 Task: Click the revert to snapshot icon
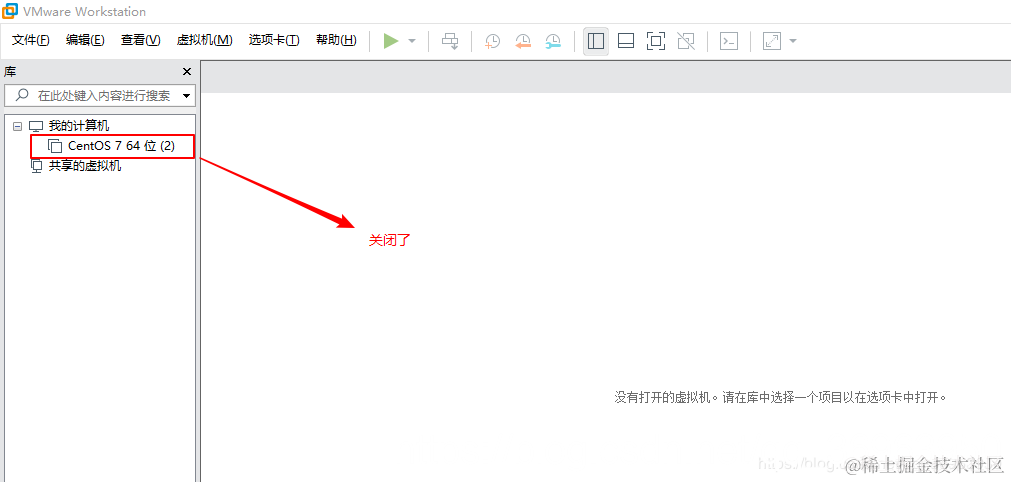click(523, 41)
